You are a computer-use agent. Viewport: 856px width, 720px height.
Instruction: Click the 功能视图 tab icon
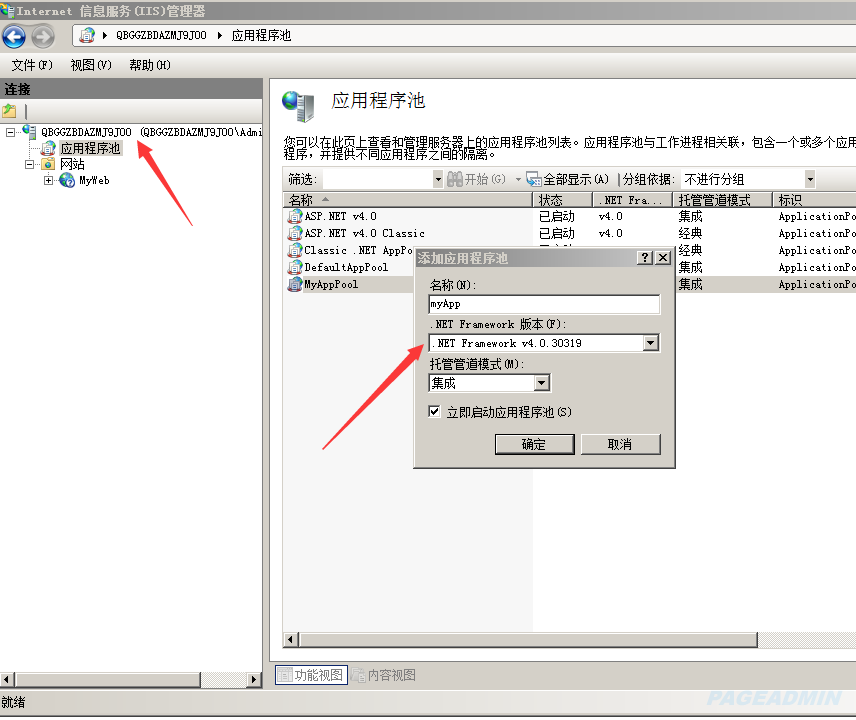click(284, 675)
